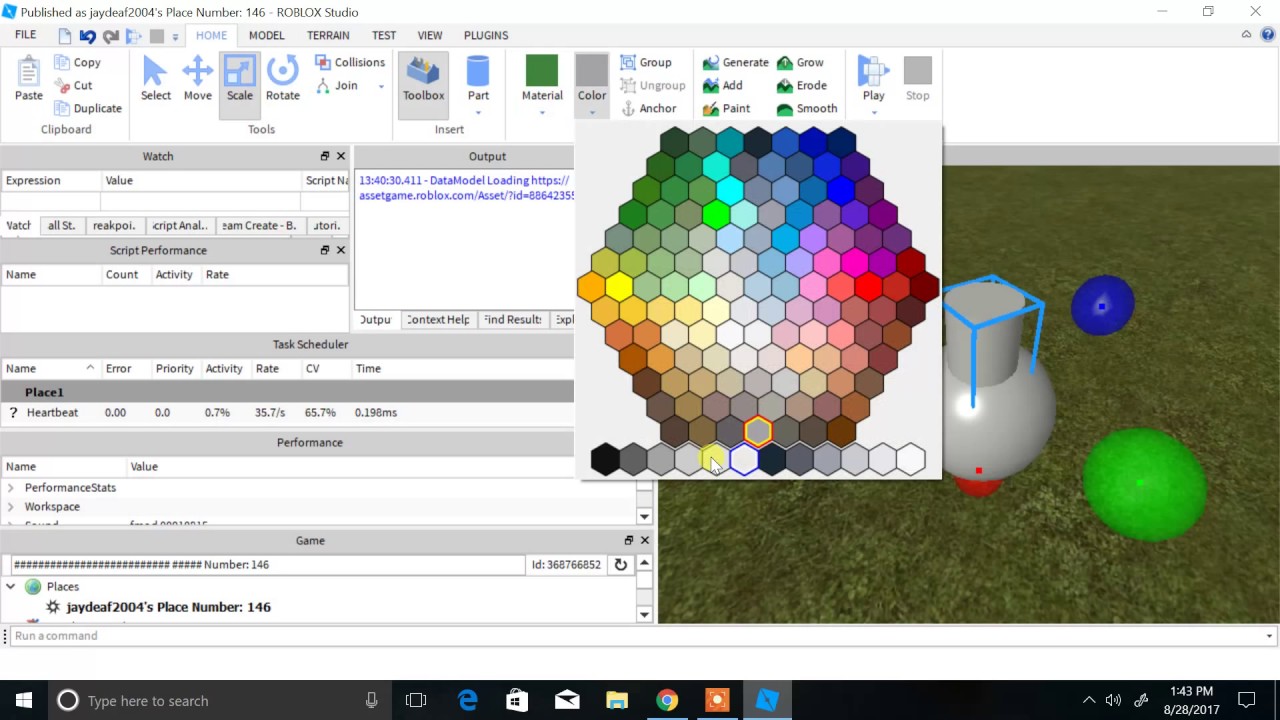
Task: Close the Script Performance panel
Action: (x=341, y=250)
